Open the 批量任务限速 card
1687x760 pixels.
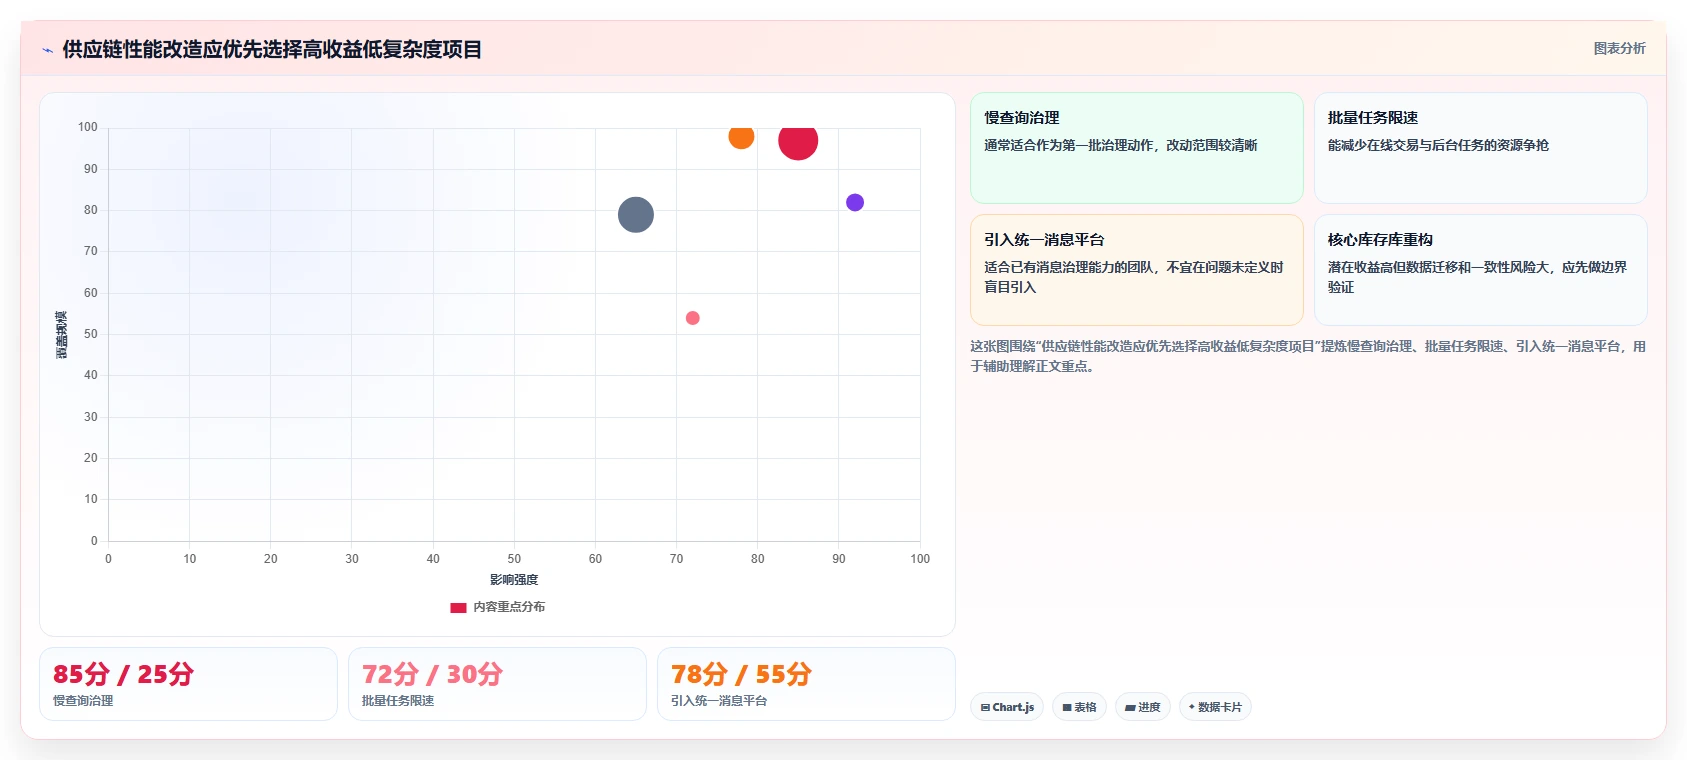click(1480, 148)
